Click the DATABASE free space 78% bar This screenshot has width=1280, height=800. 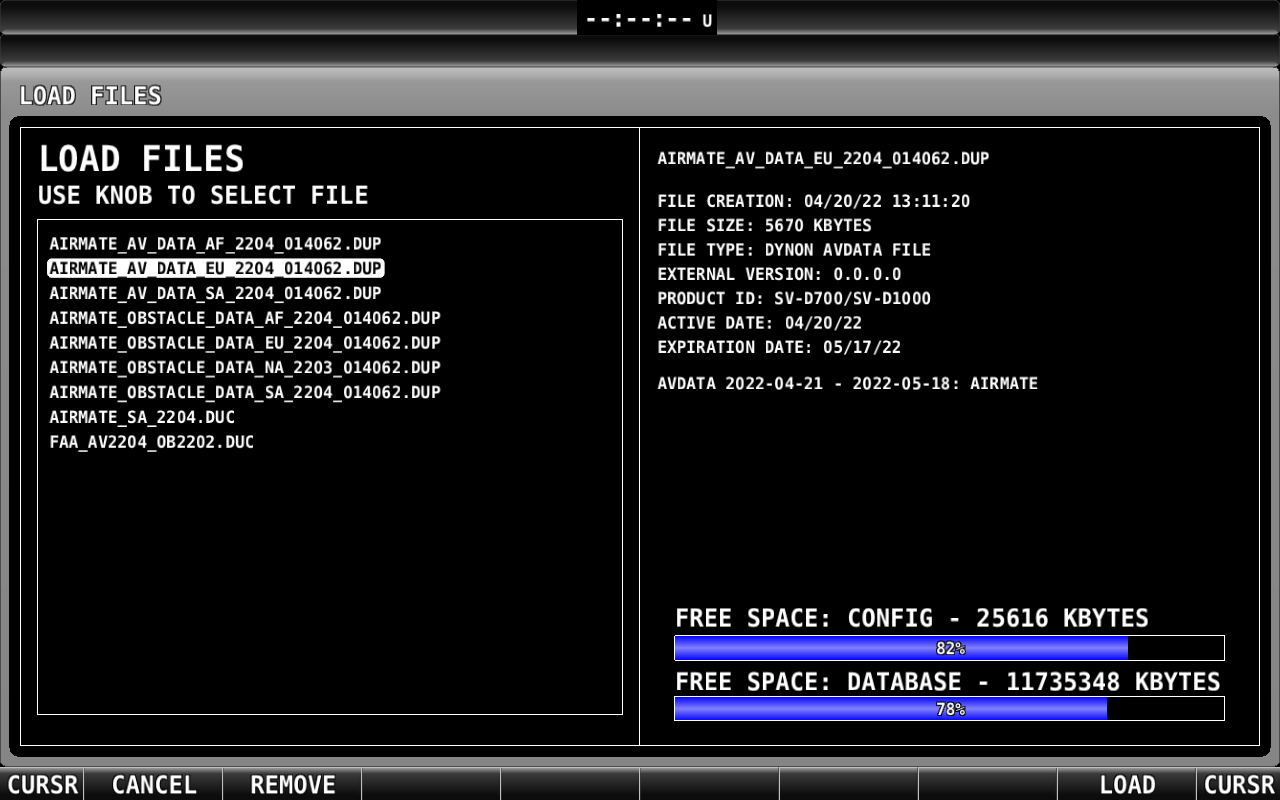point(949,709)
